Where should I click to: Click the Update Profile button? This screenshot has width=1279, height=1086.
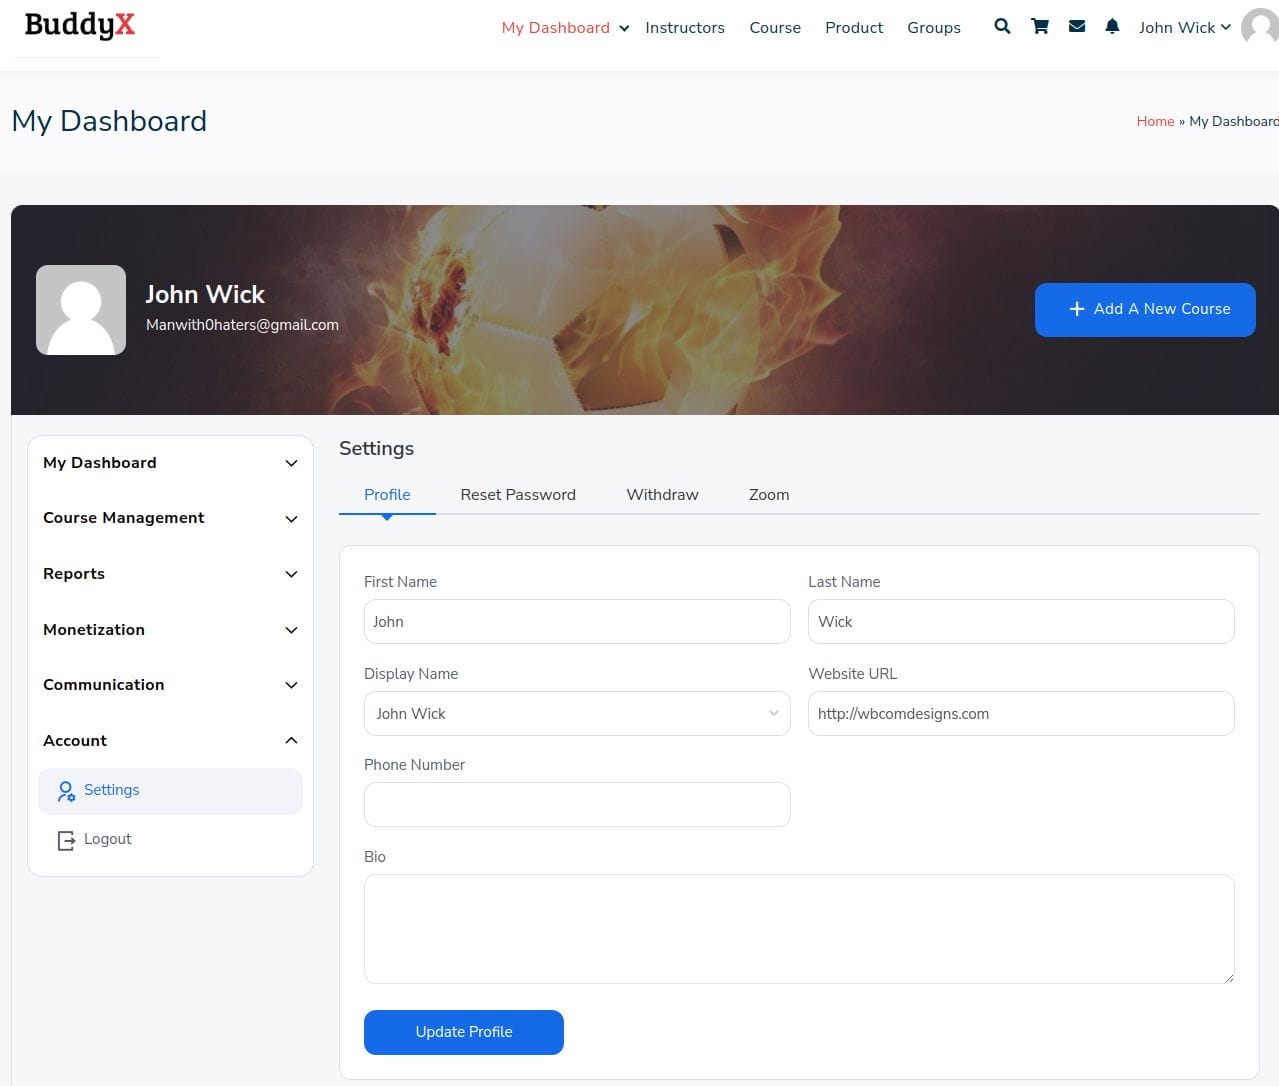[464, 1032]
